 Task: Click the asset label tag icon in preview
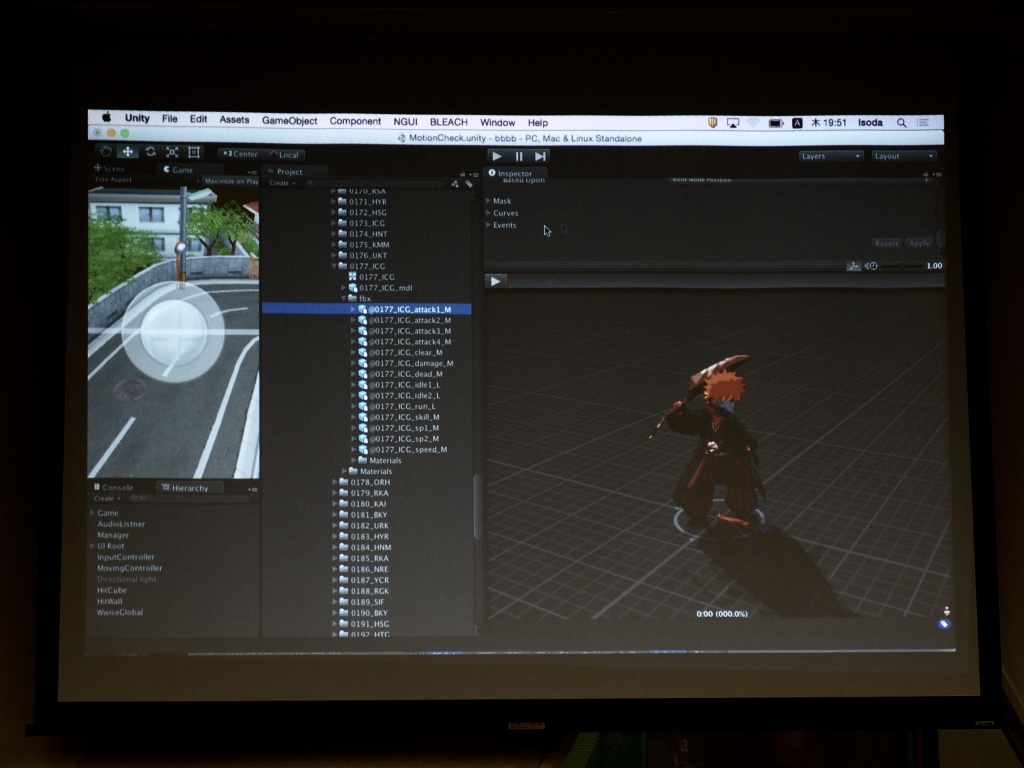click(944, 624)
